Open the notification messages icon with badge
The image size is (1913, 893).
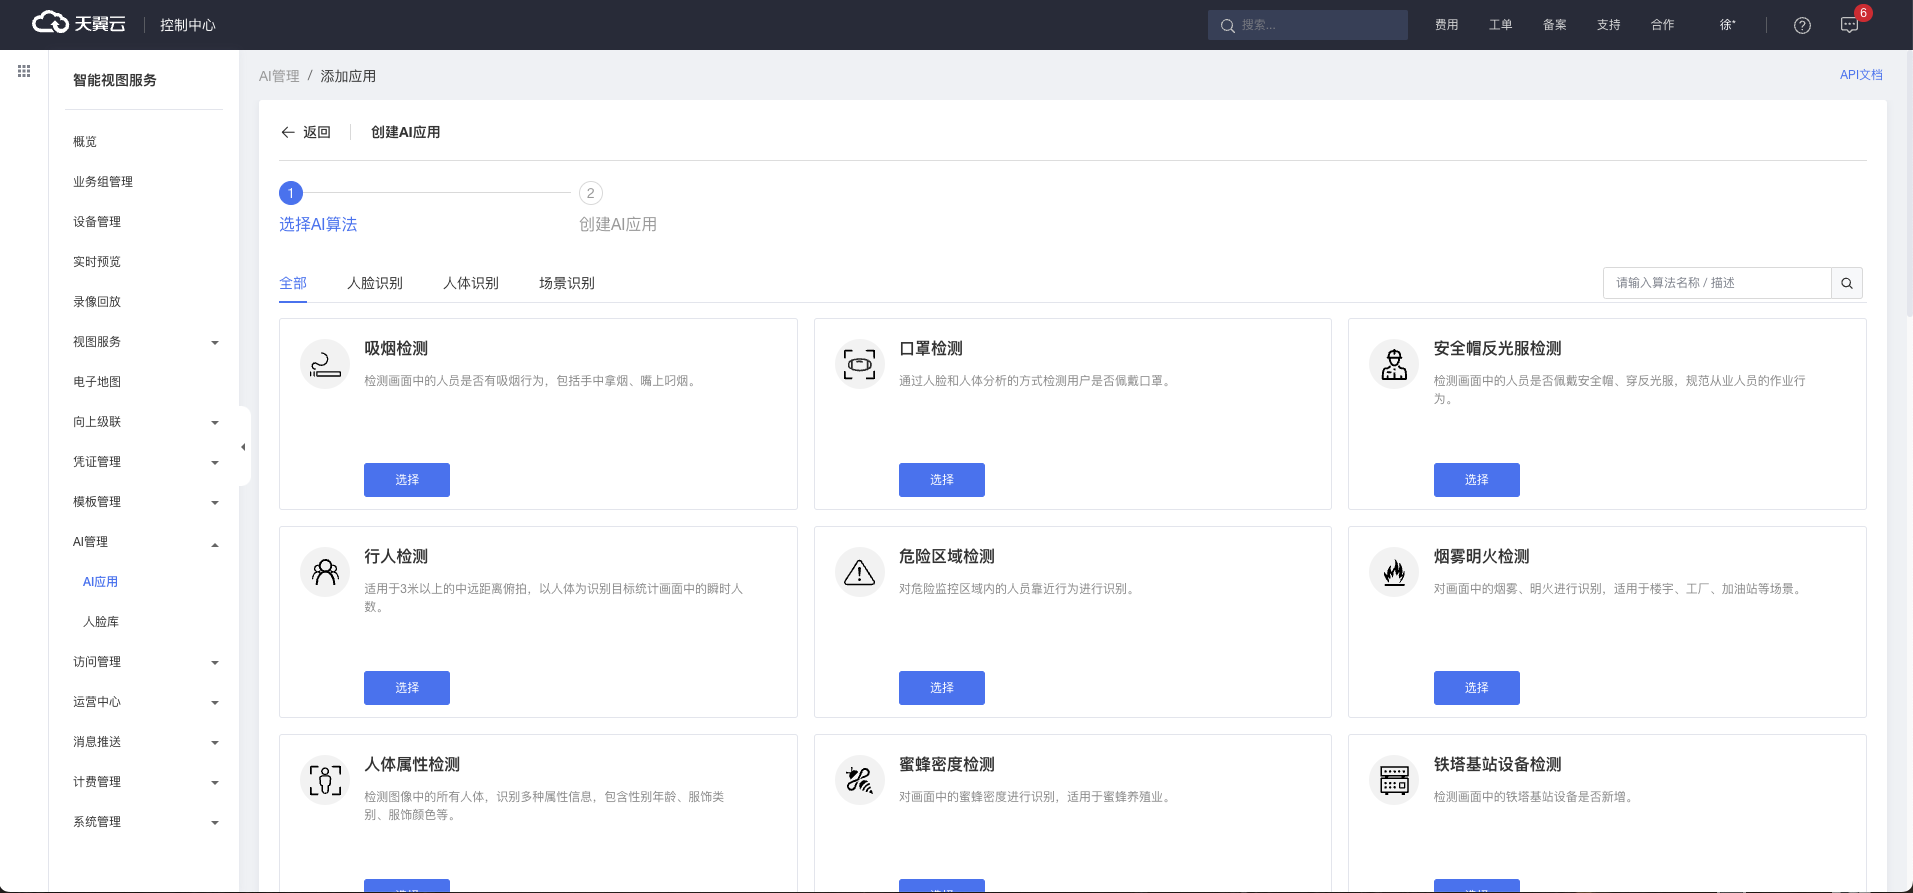point(1849,25)
